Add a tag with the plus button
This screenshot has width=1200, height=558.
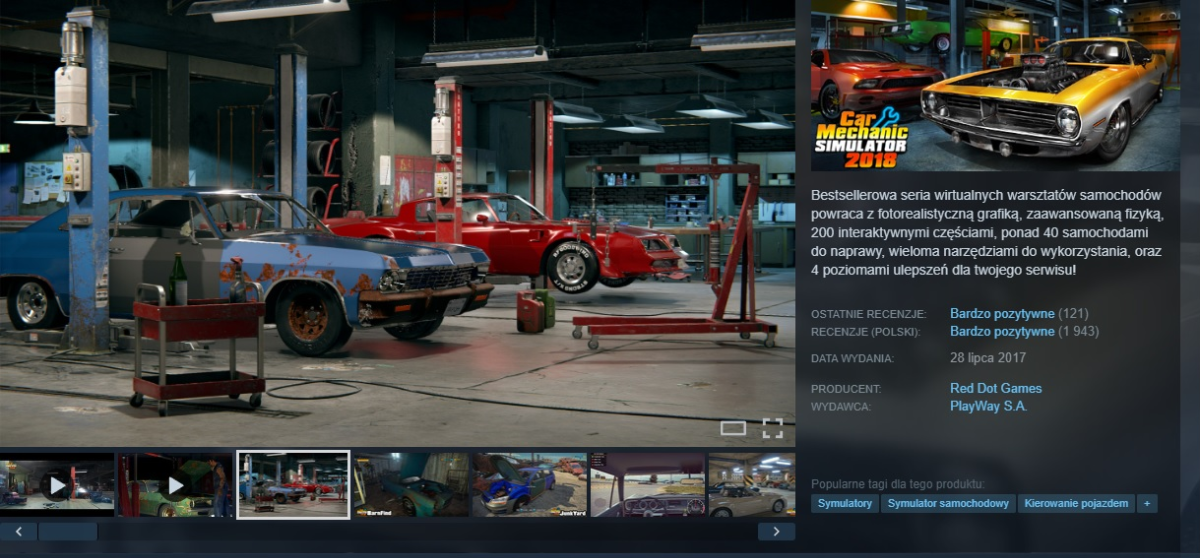coord(1147,503)
